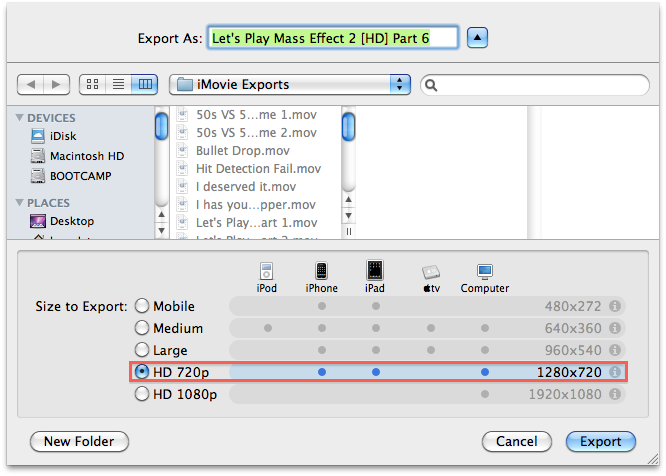Click the search magnifier icon
Image resolution: width=666 pixels, height=476 pixels.
pyautogui.click(x=431, y=85)
